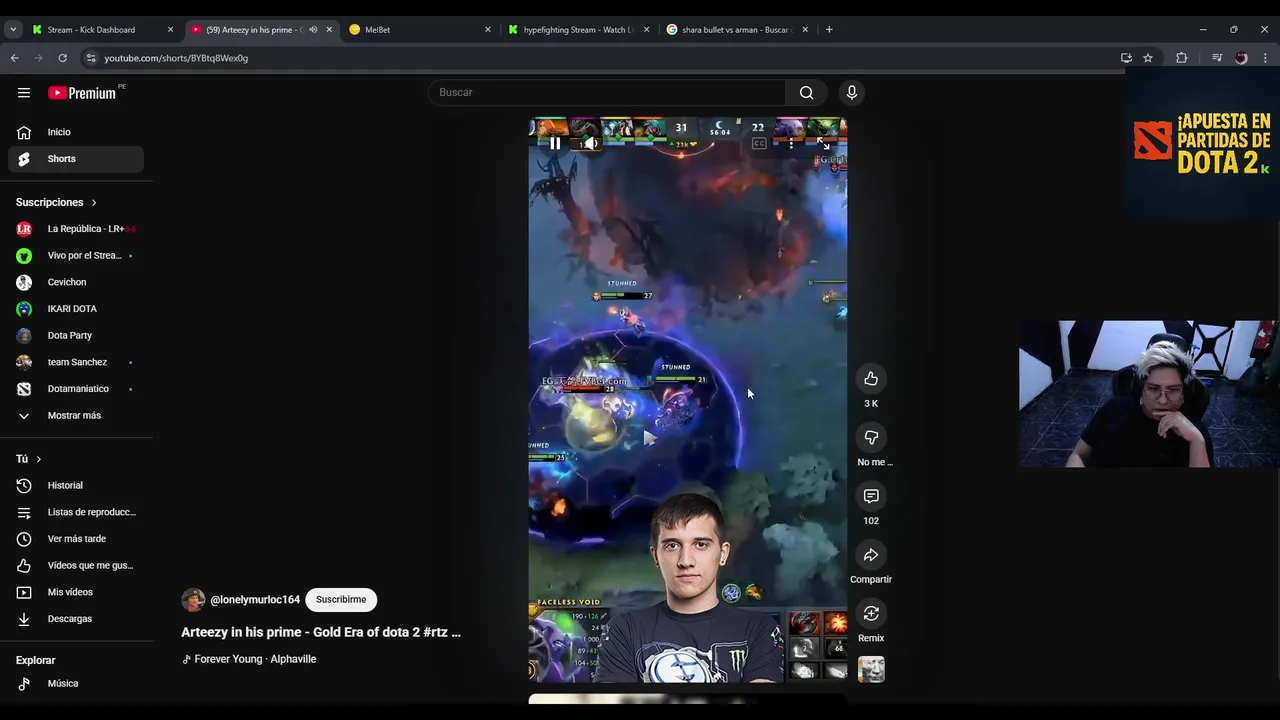Viewport: 1280px width, 720px height.
Task: Pause the Short video
Action: (x=555, y=143)
